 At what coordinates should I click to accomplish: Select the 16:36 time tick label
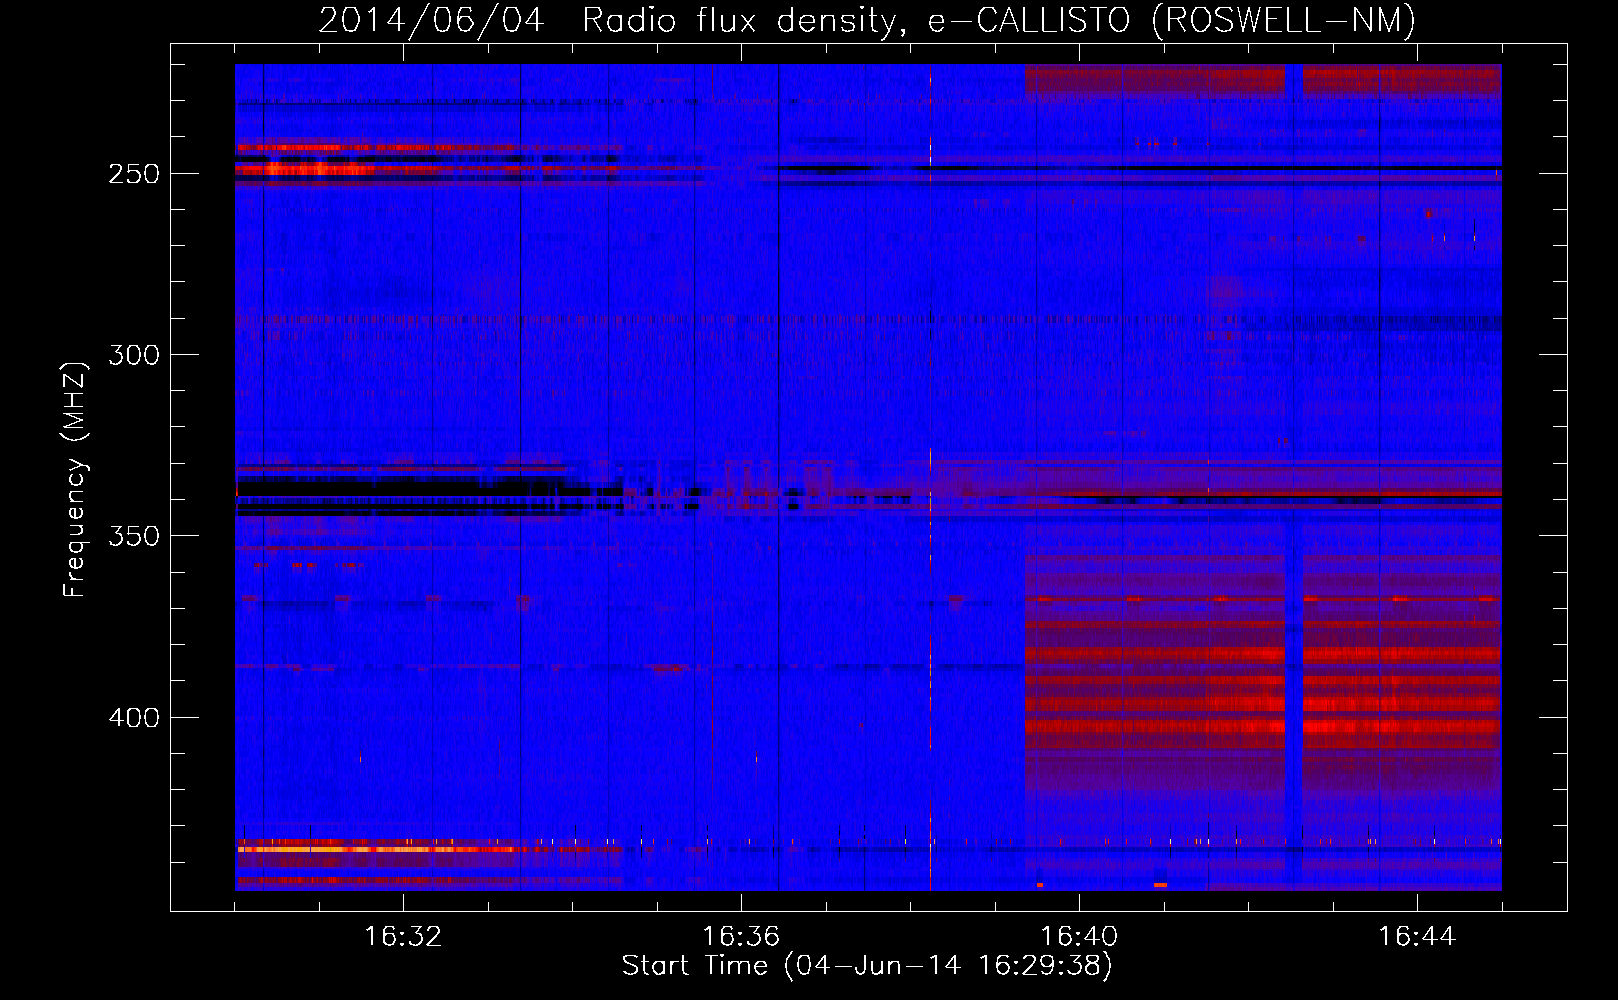[741, 937]
